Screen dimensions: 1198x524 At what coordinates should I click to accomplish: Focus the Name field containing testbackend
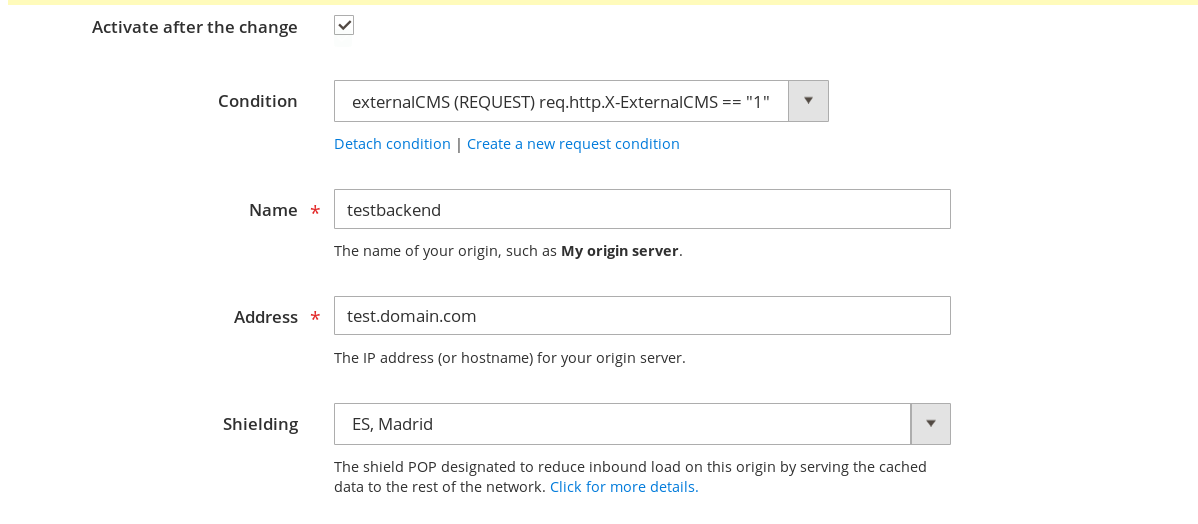pos(641,210)
